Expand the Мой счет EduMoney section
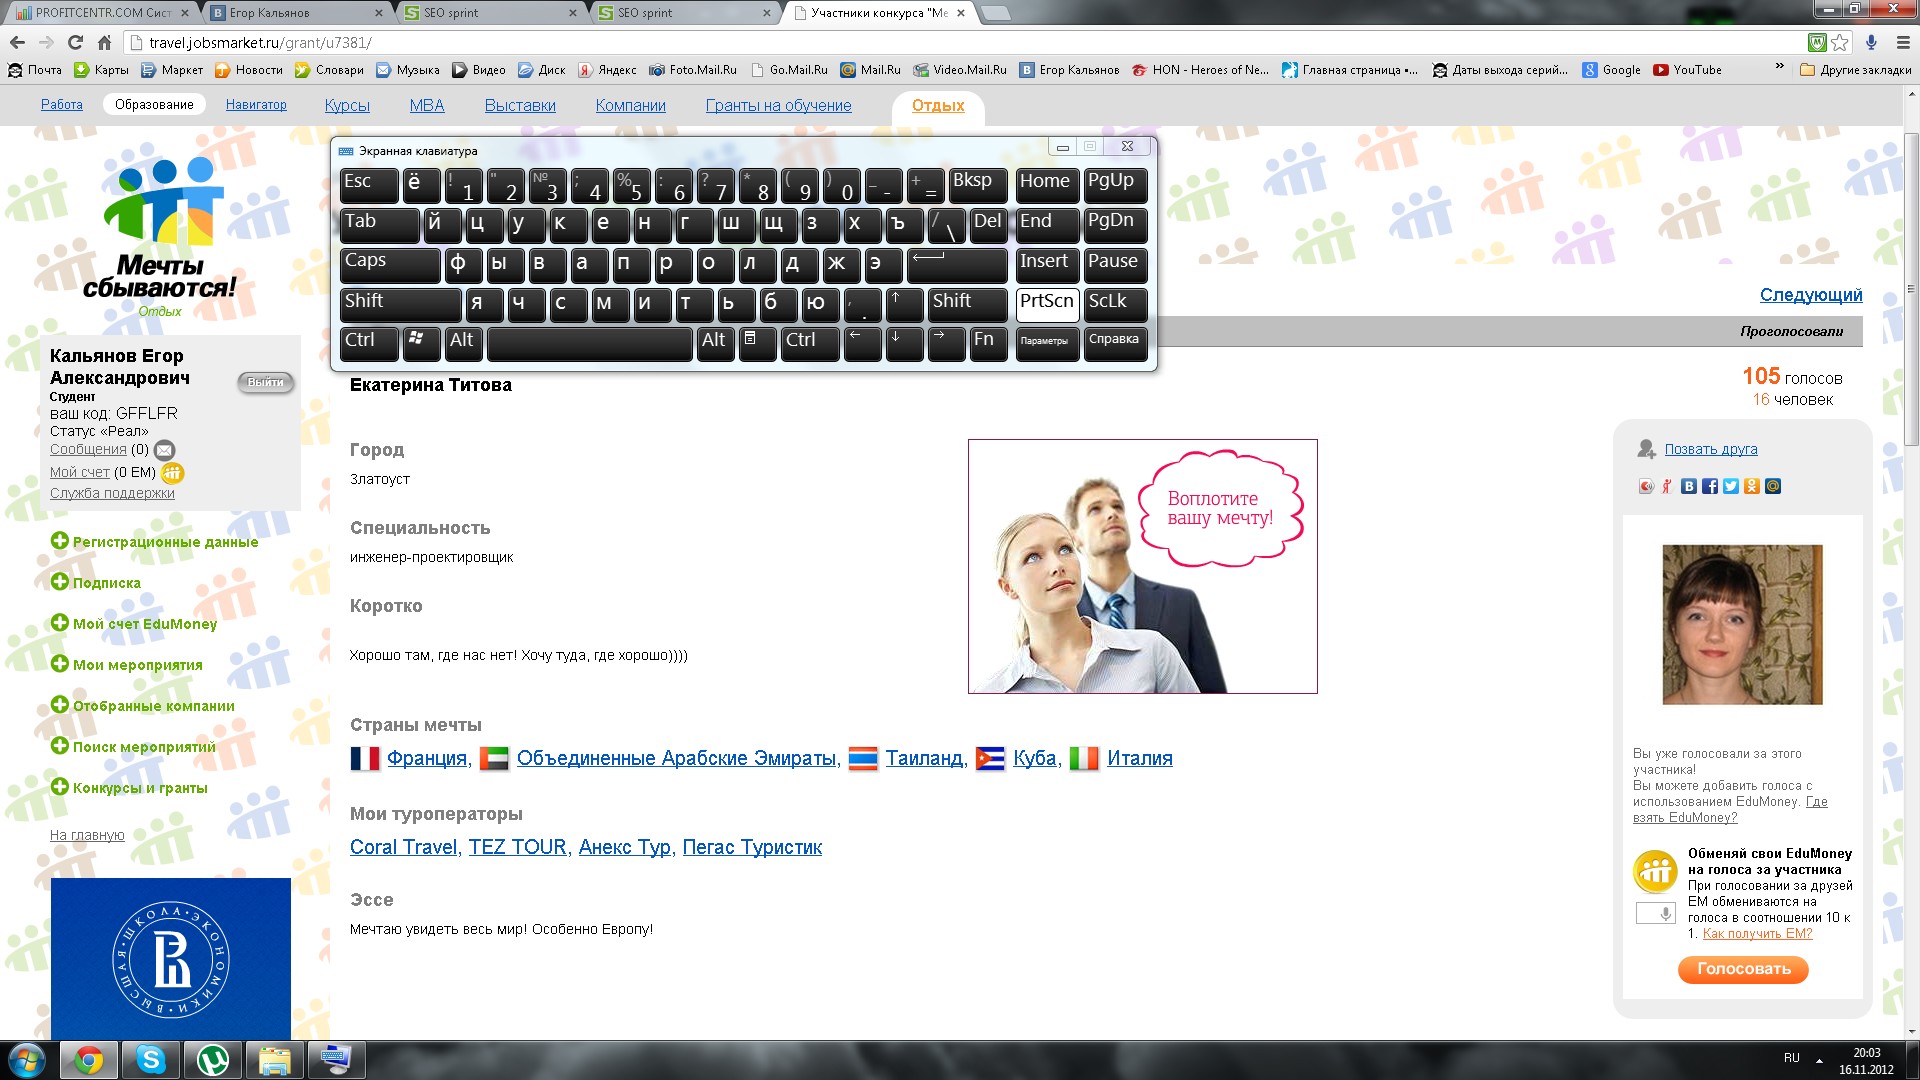Viewport: 1920px width, 1080px height. pos(144,624)
